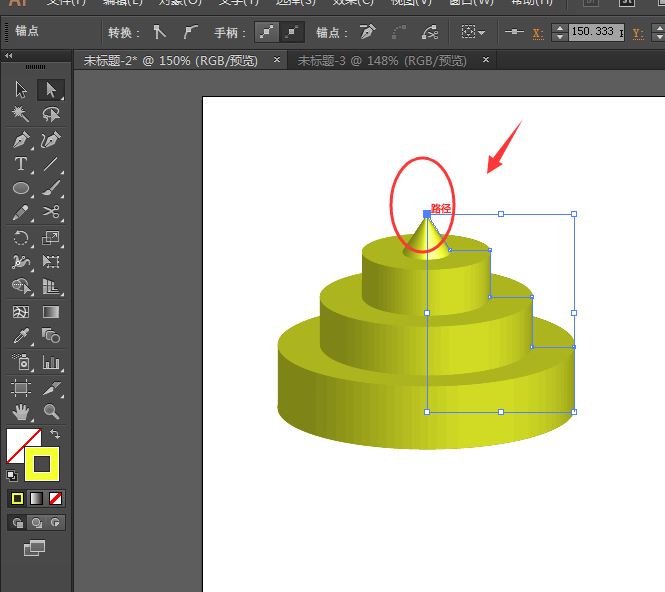665x592 pixels.
Task: Select the Selection tool (black arrow)
Action: point(21,90)
